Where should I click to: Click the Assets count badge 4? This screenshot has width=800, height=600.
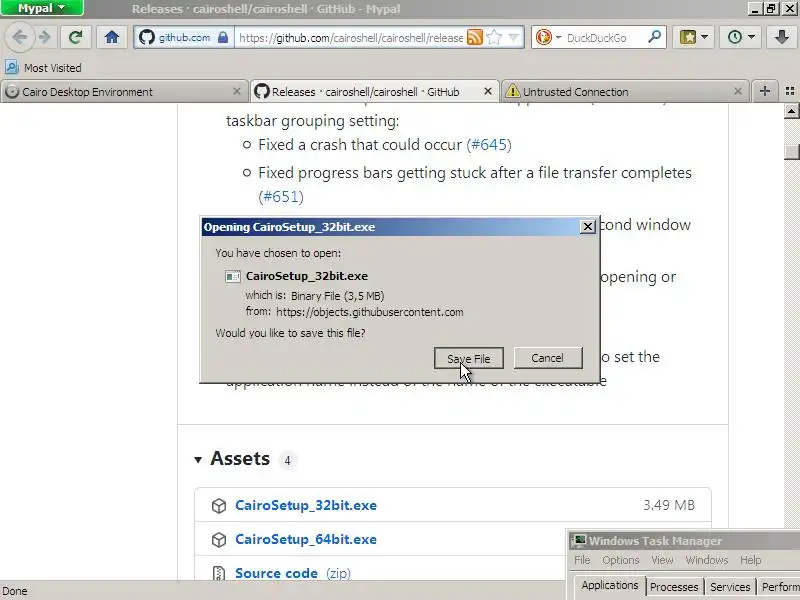click(x=287, y=461)
